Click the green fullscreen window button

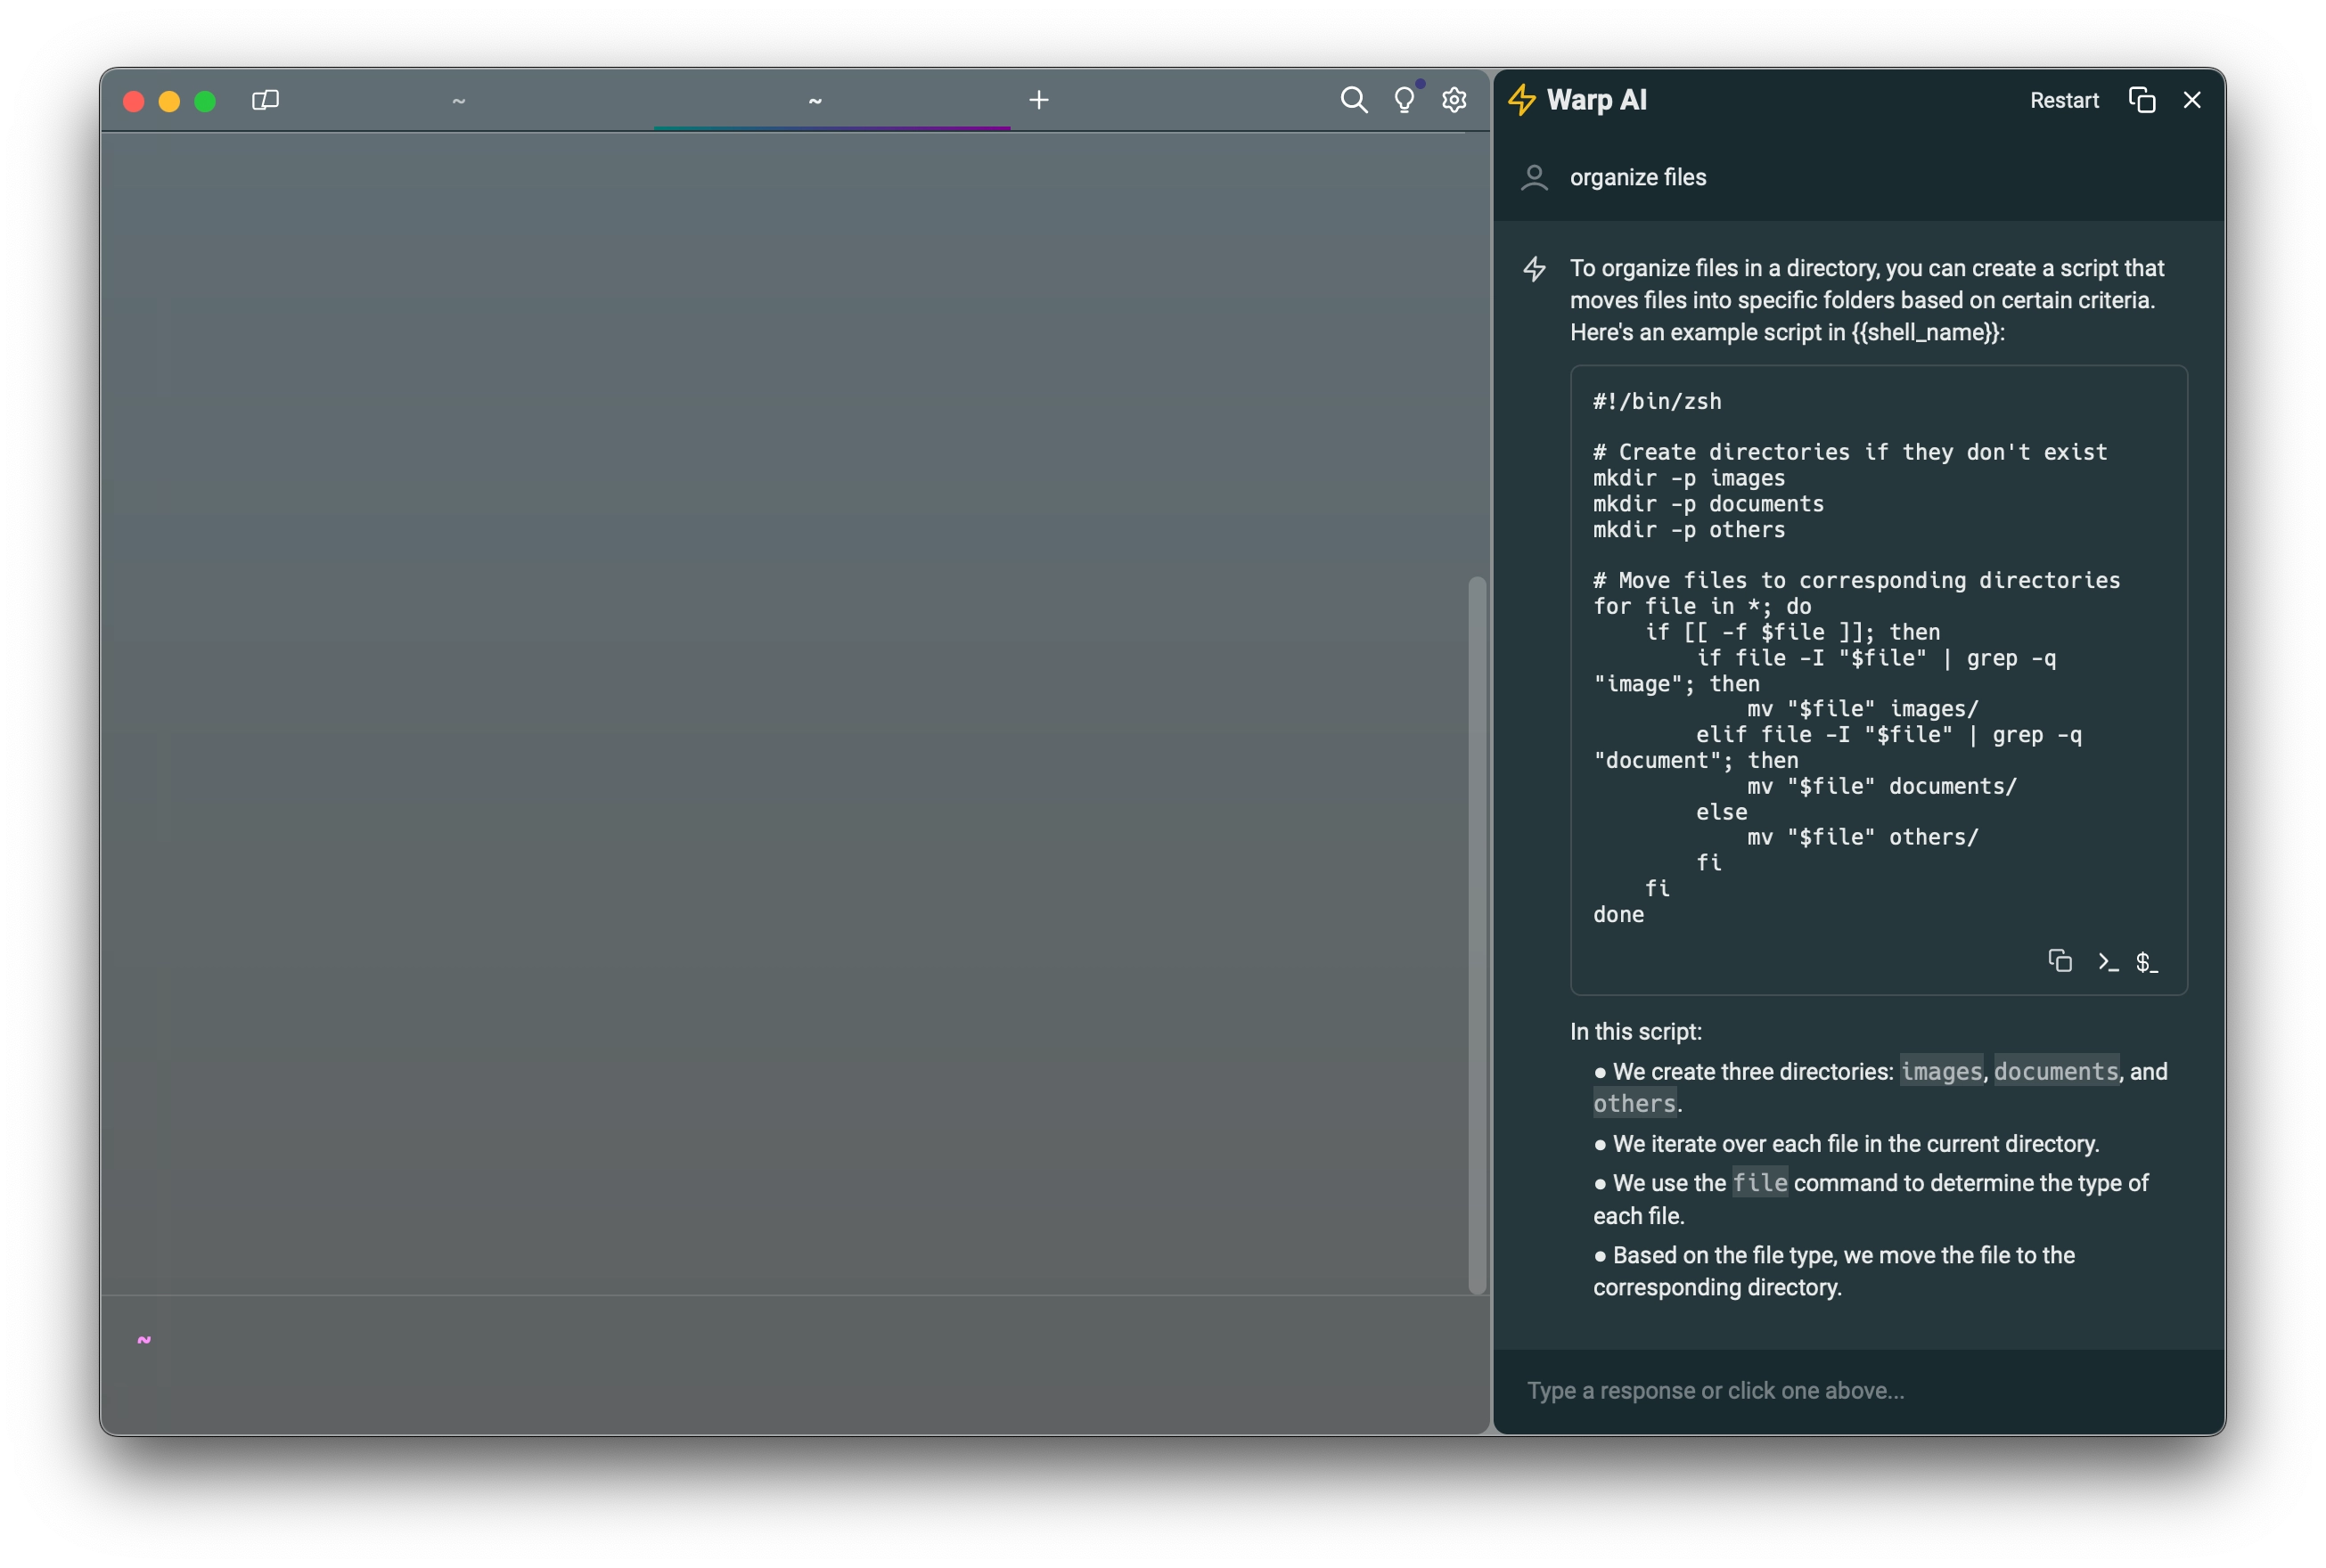205,101
